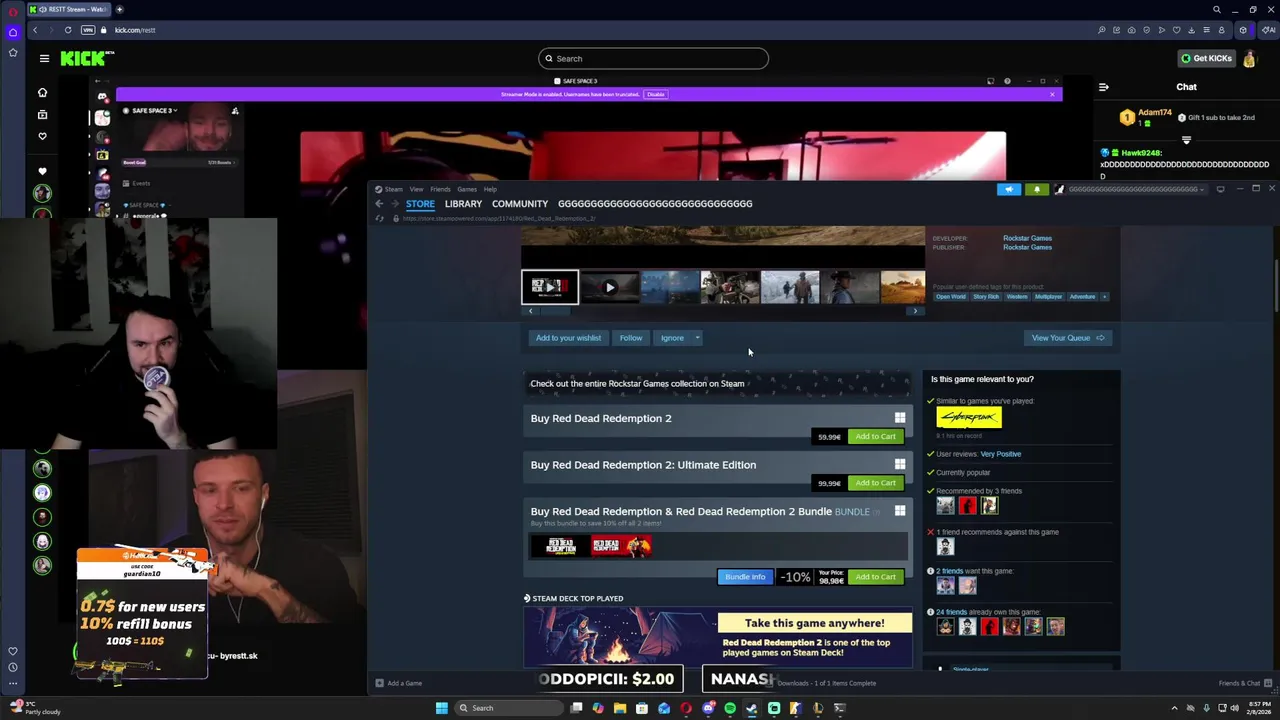Open Discord Events entry
This screenshot has height=720, width=1280.
141,183
